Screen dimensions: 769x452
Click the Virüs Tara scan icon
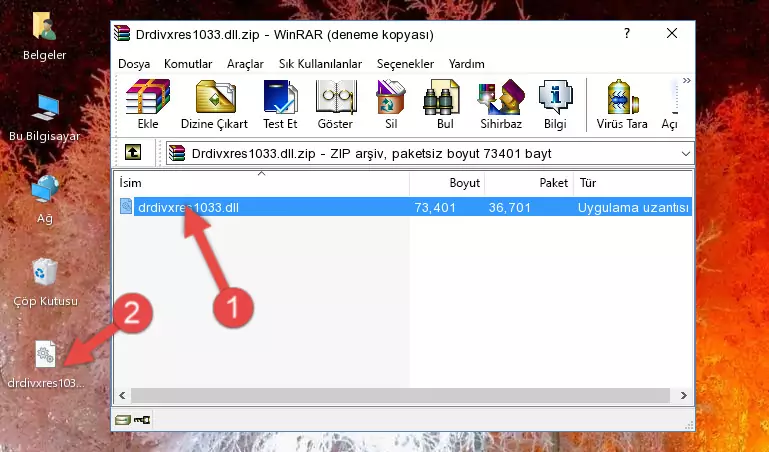pyautogui.click(x=622, y=104)
